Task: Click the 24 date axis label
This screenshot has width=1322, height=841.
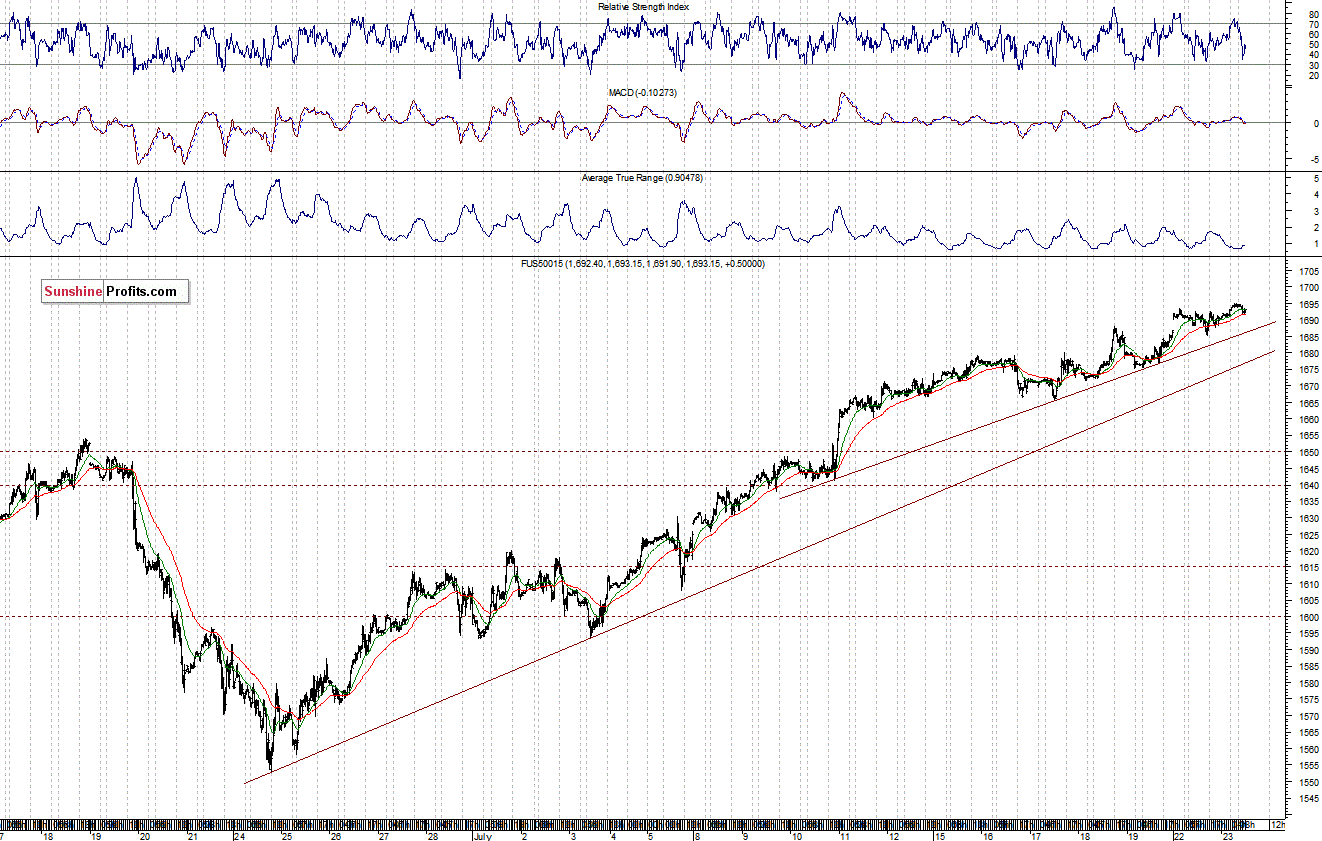Action: click(x=241, y=836)
